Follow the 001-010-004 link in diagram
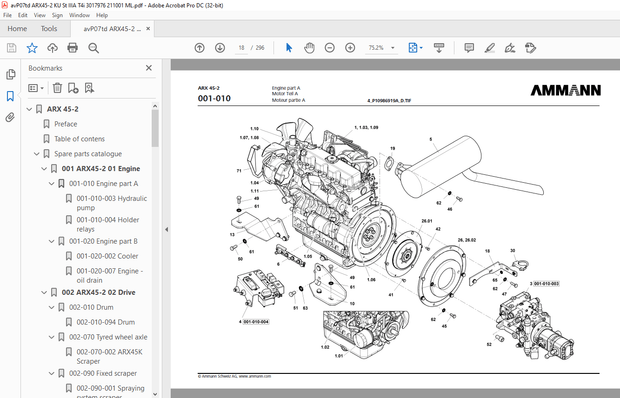This screenshot has height=398, width=620. pos(256,322)
